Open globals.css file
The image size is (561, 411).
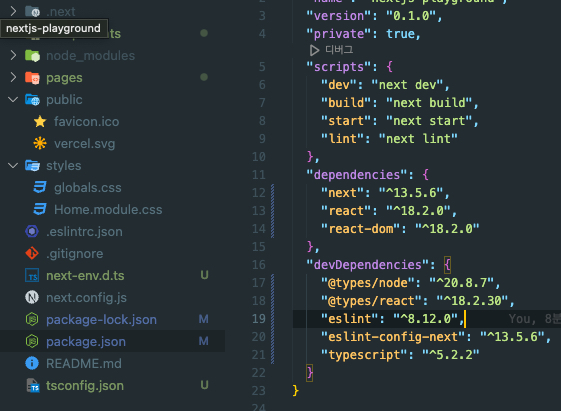[88, 187]
